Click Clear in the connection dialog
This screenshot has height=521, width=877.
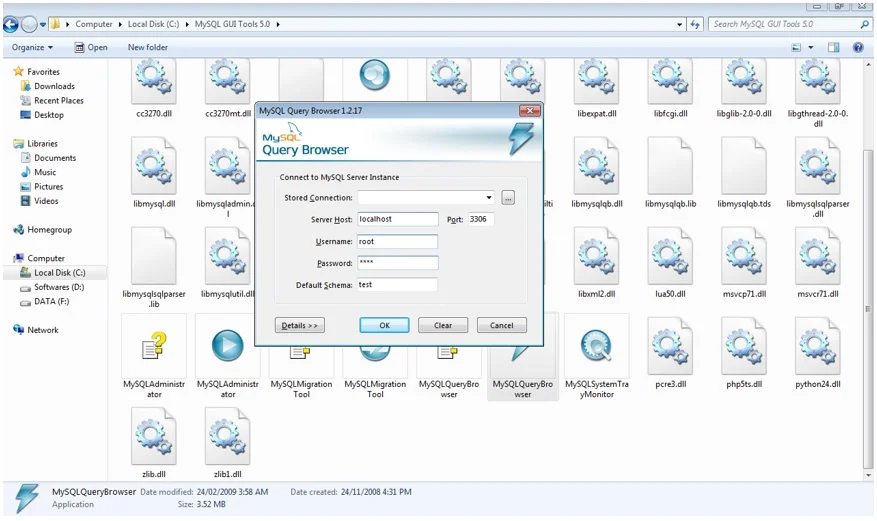point(443,325)
